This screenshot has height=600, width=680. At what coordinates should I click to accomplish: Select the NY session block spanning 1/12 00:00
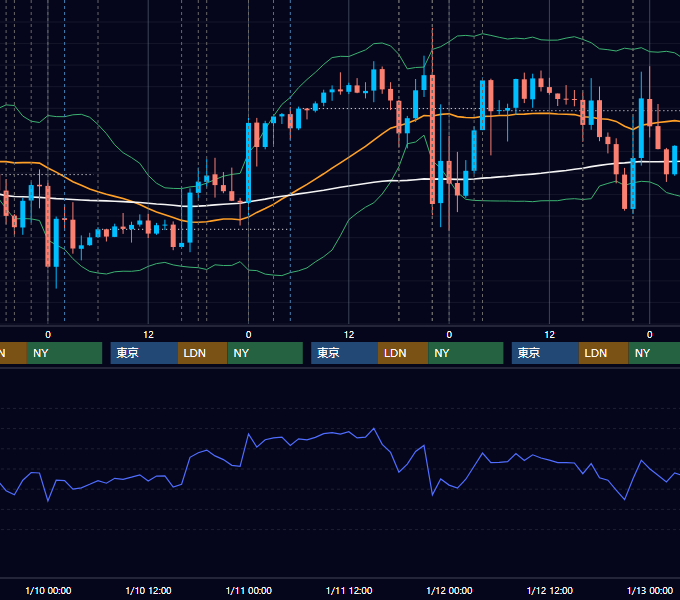(x=466, y=353)
